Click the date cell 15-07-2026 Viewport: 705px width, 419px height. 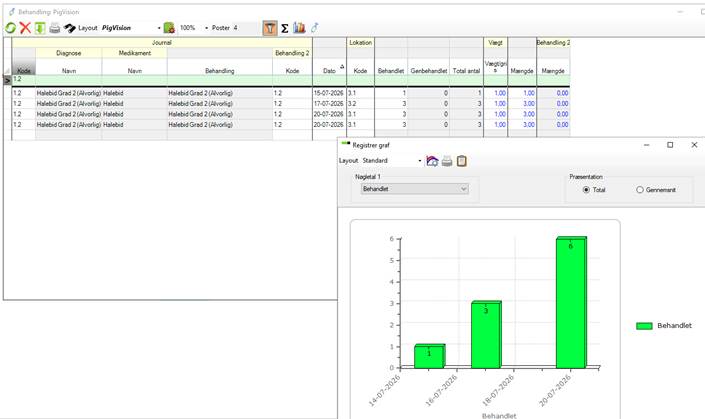pos(329,93)
